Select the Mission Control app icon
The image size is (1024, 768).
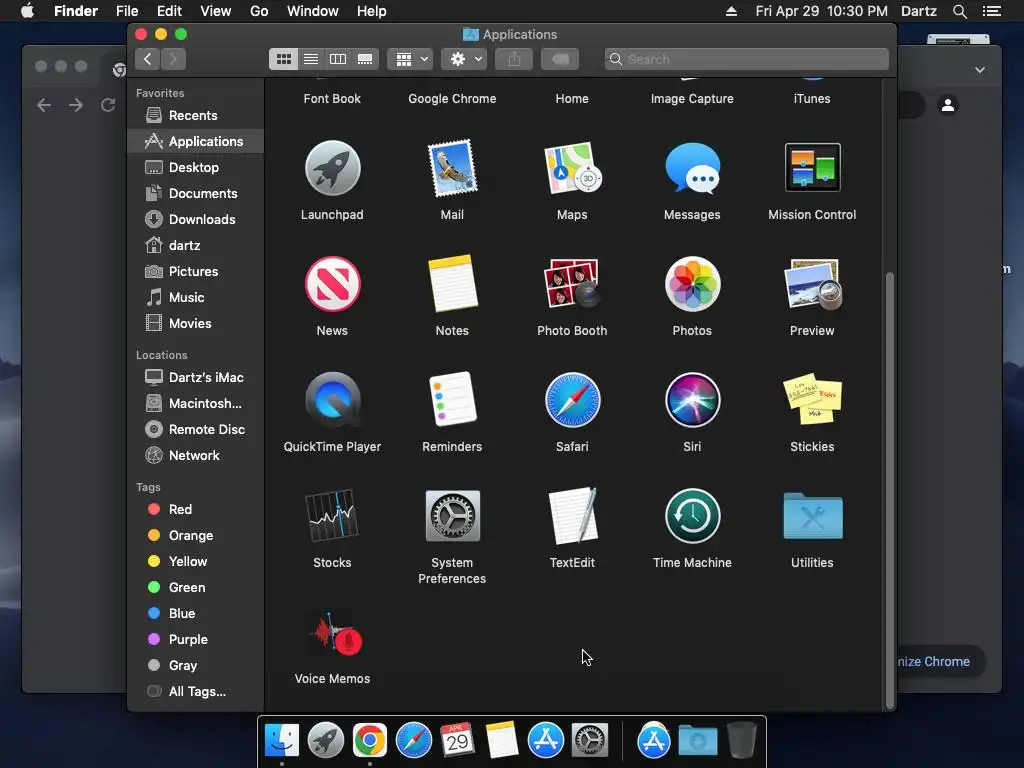coord(812,167)
